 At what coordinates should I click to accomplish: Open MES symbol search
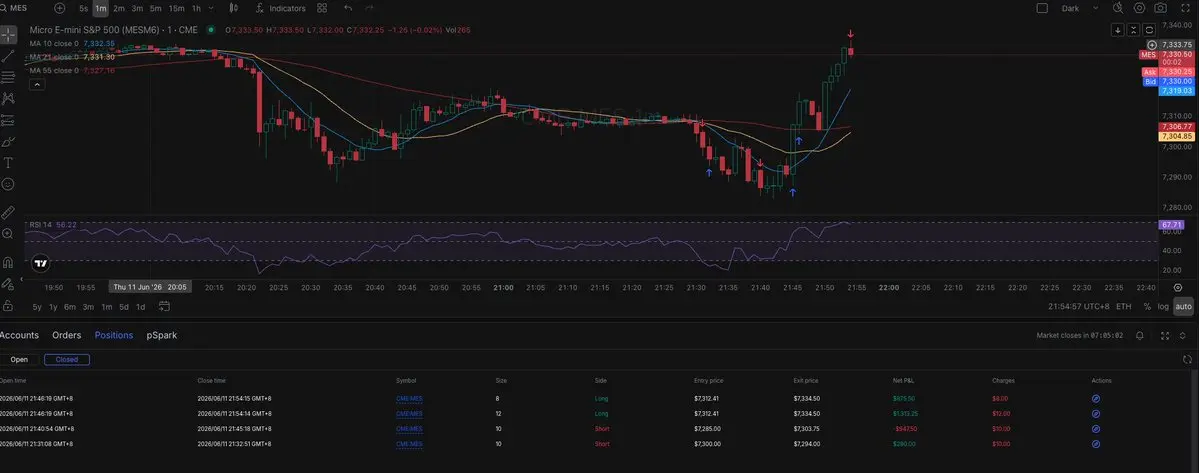click(15, 8)
